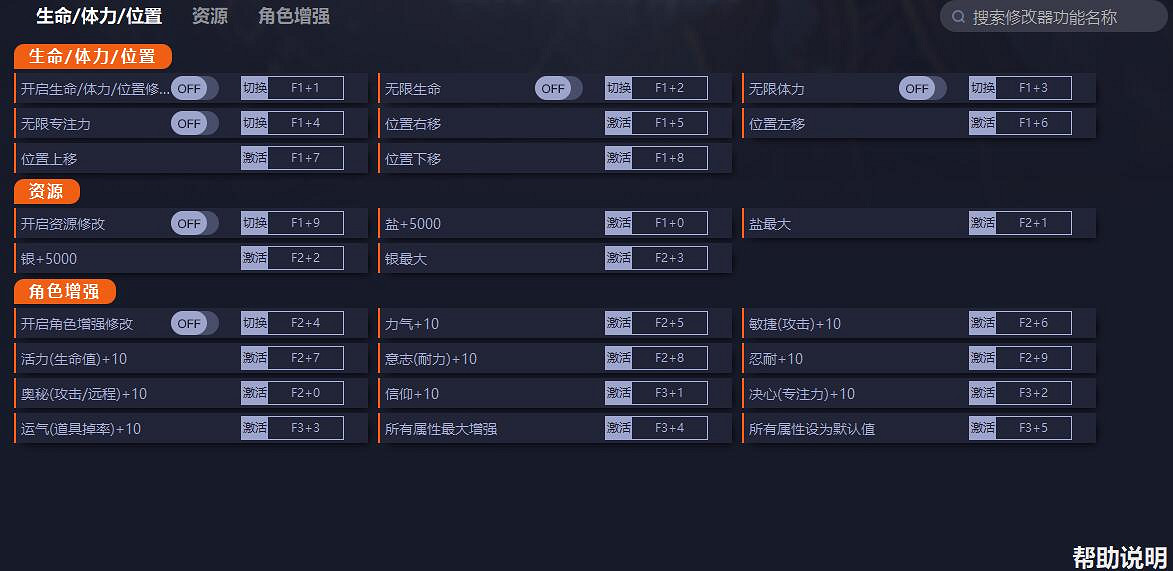This screenshot has height=571, width=1173.
Task: Open 帮助说明 help link
Action: tap(1119, 557)
